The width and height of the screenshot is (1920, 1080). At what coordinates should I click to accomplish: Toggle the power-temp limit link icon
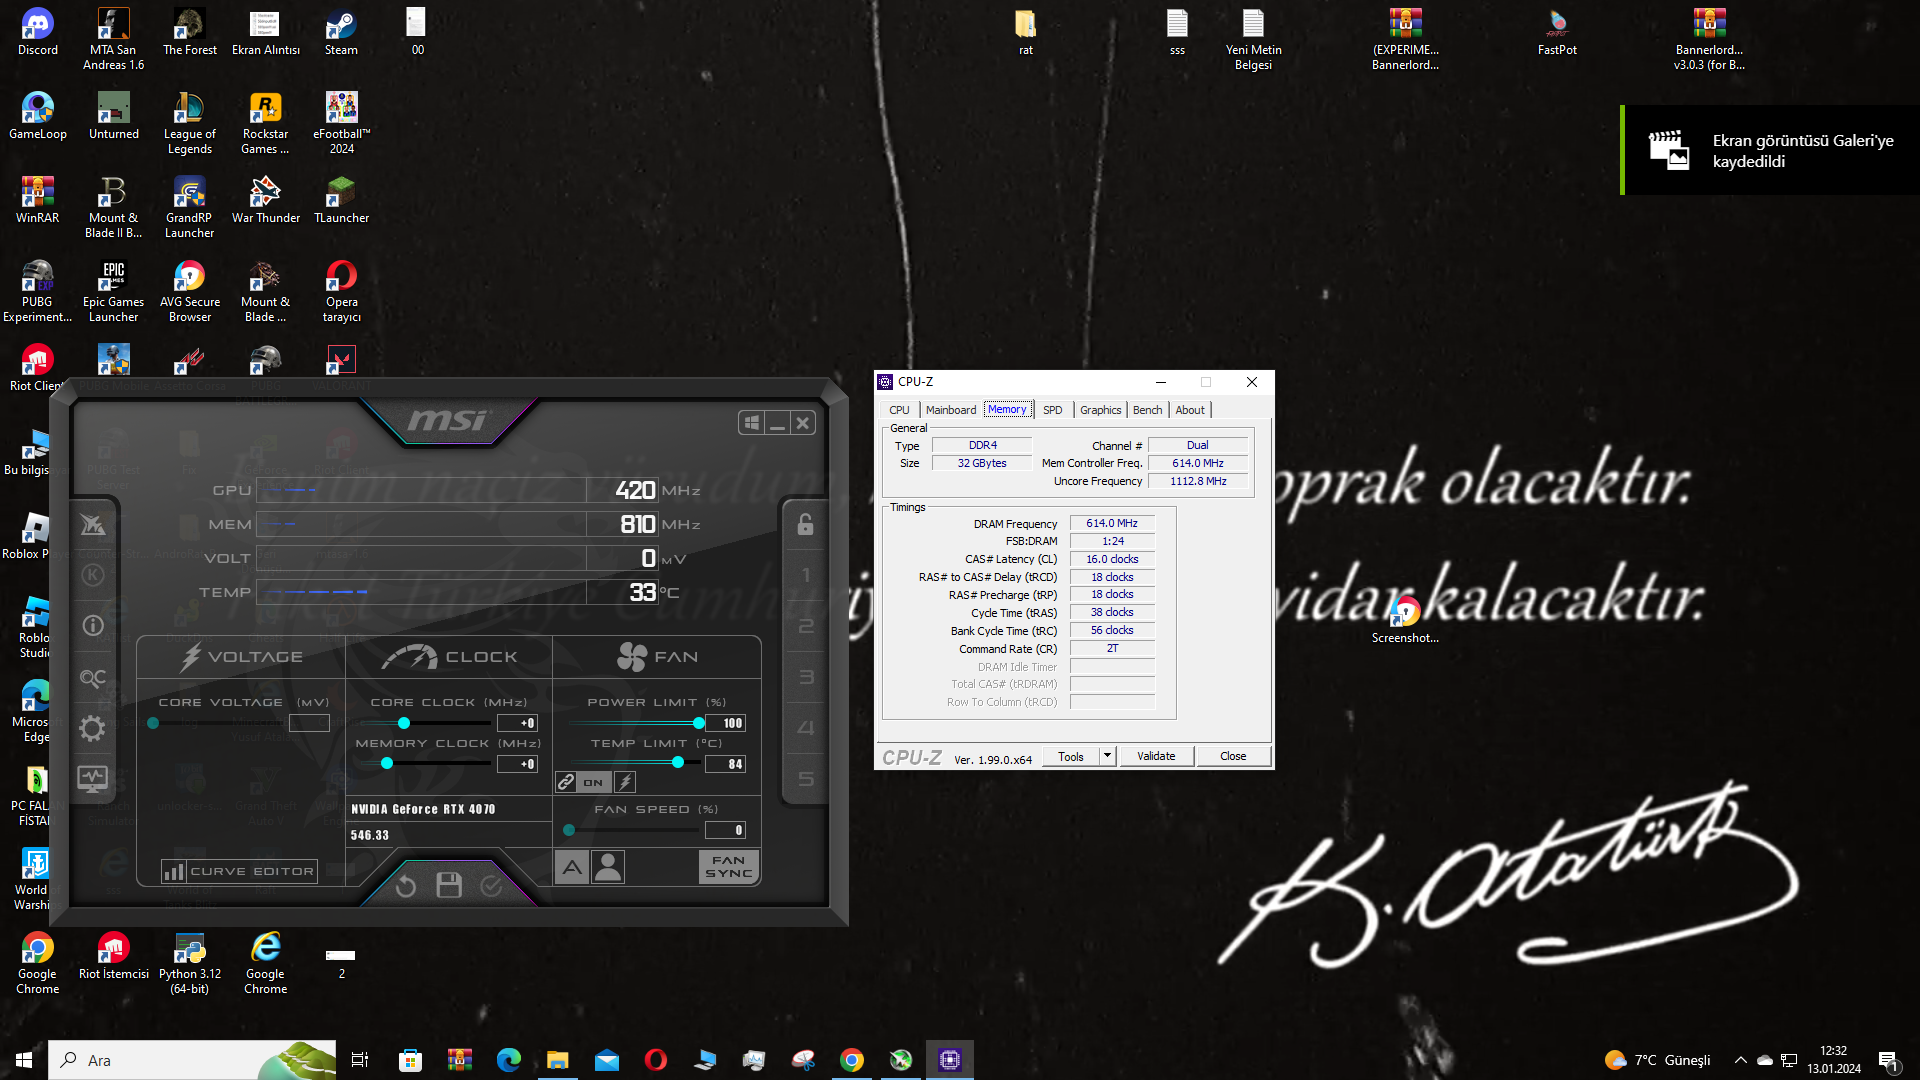click(566, 782)
